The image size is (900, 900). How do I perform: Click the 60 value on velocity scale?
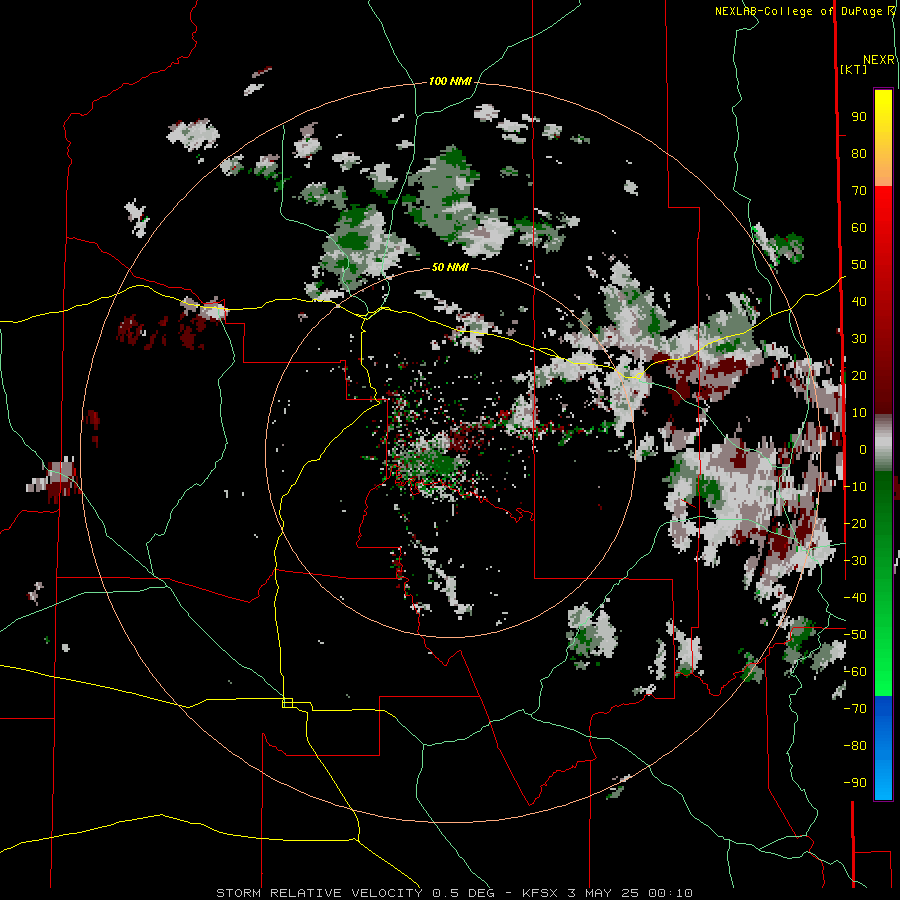click(x=859, y=228)
